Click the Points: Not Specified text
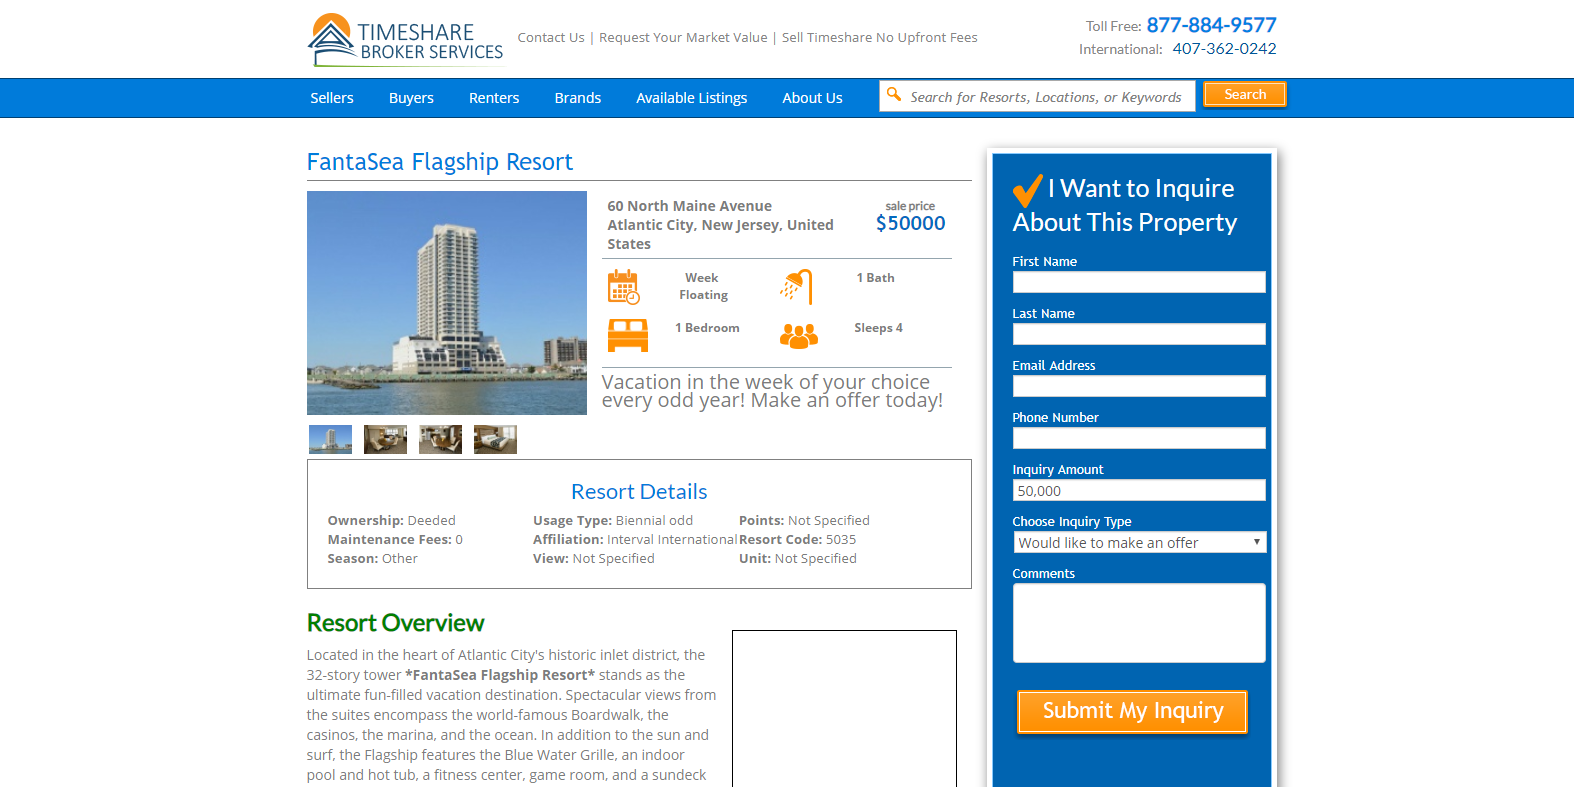This screenshot has height=787, width=1574. [804, 521]
